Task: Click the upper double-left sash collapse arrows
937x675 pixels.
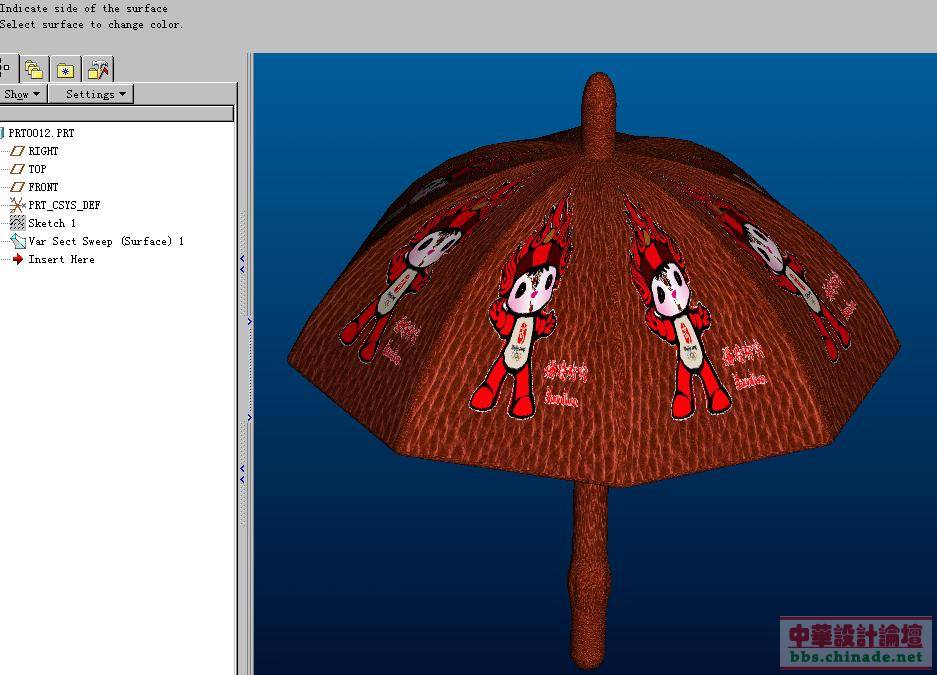Action: click(242, 263)
